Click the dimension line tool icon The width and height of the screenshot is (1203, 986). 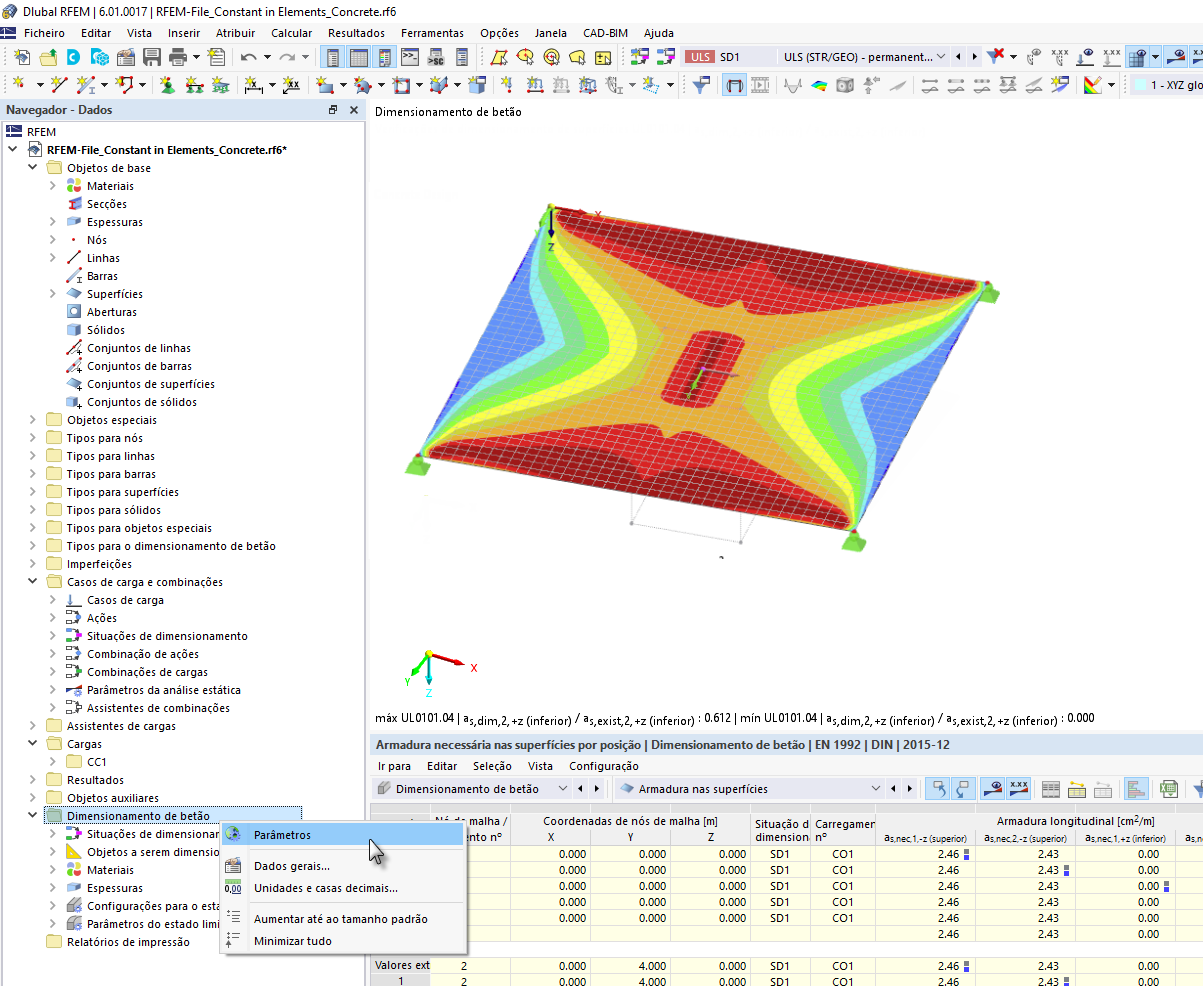click(x=253, y=84)
